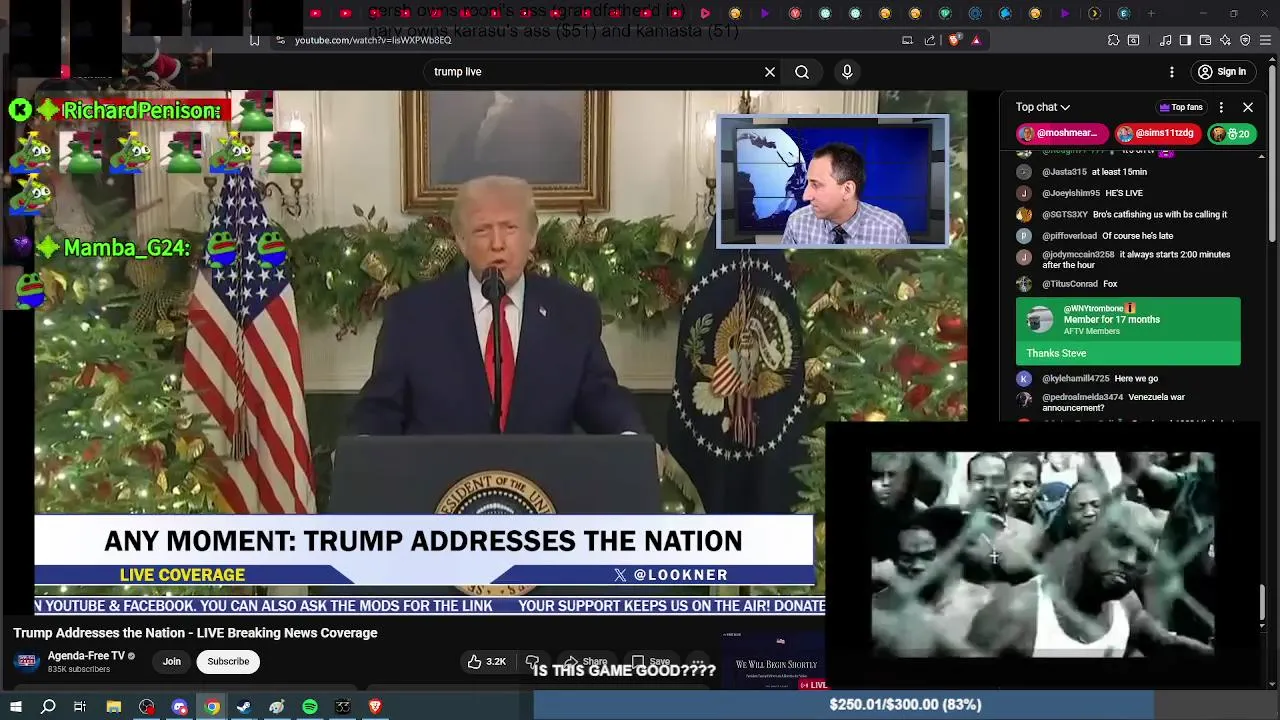This screenshot has height=720, width=1280.
Task: Click the browser address bar URL
Action: point(373,40)
